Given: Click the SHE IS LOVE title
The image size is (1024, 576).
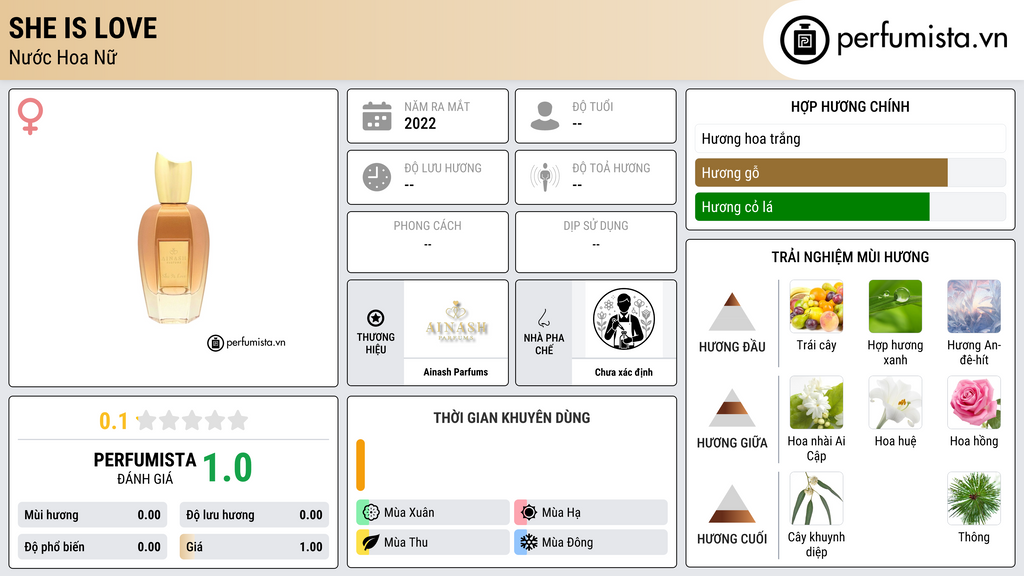Looking at the screenshot, I should coord(83,28).
